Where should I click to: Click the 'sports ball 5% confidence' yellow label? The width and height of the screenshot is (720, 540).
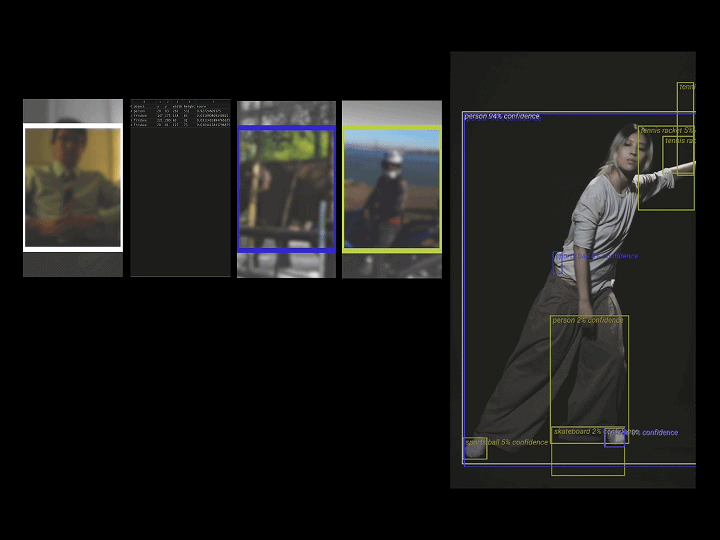tap(506, 442)
